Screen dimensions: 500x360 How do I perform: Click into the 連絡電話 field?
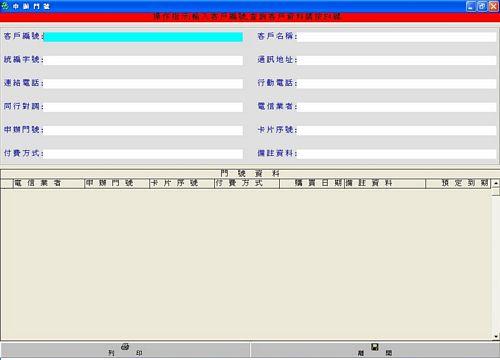143,84
